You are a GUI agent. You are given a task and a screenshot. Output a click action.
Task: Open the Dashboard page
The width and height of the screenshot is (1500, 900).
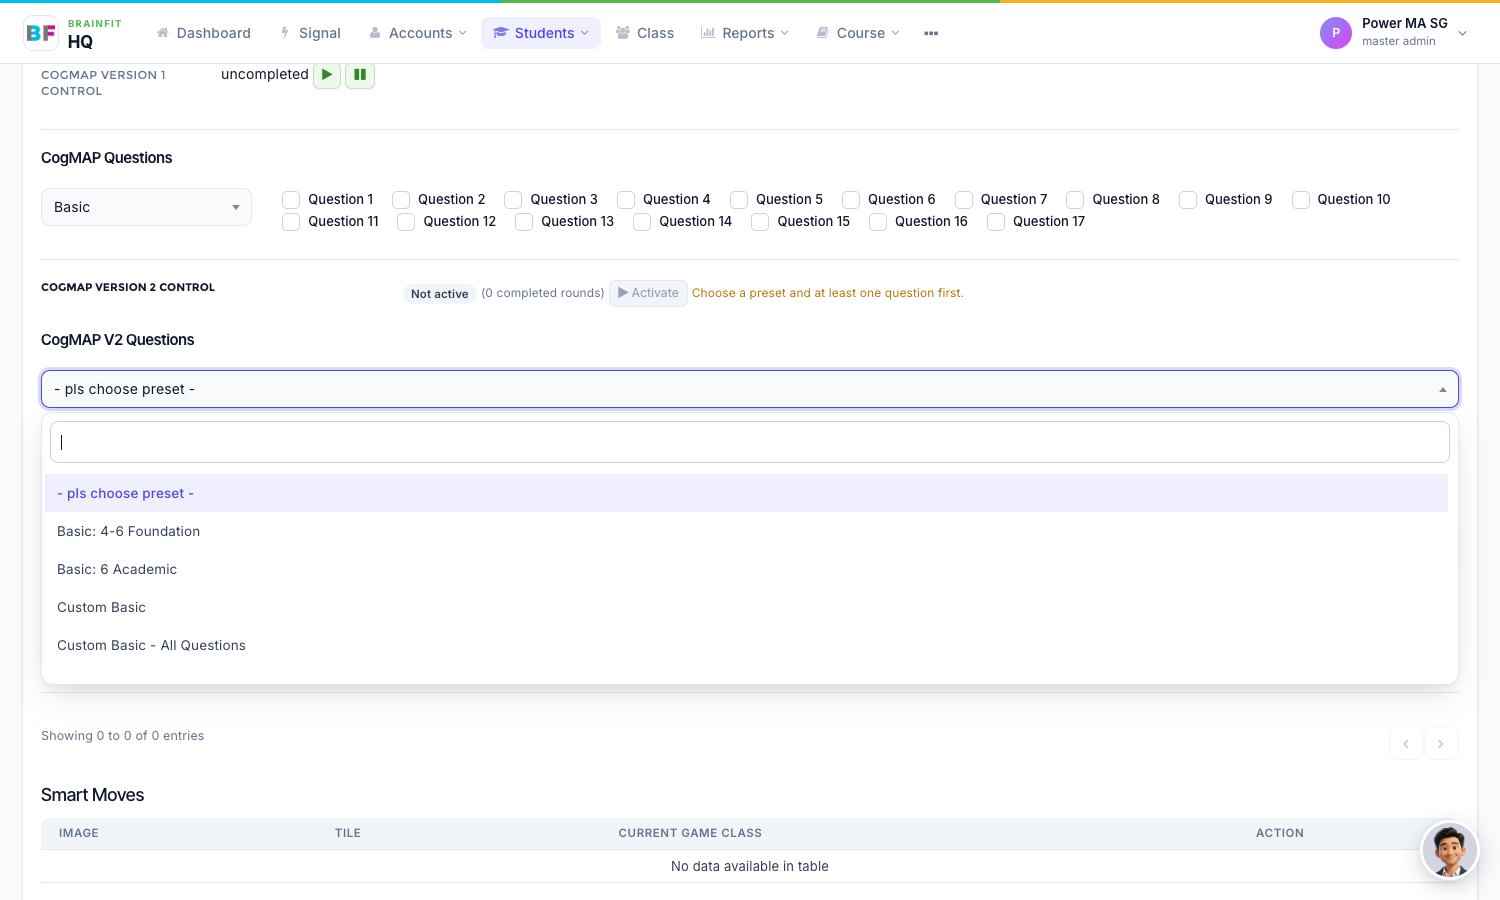204,33
